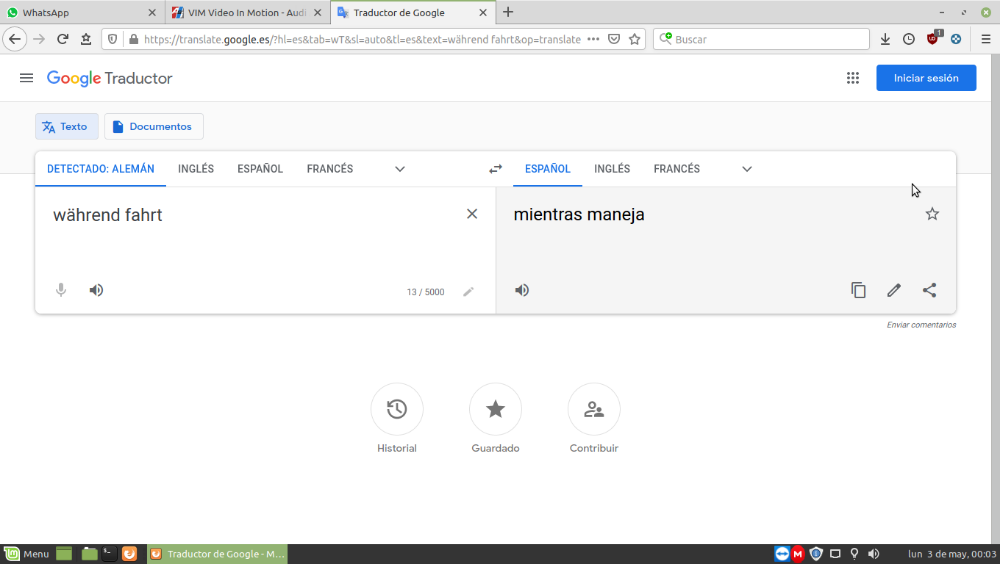Screen dimensions: 1000x564
Task: Start voice input with the microphone
Action: tap(61, 290)
